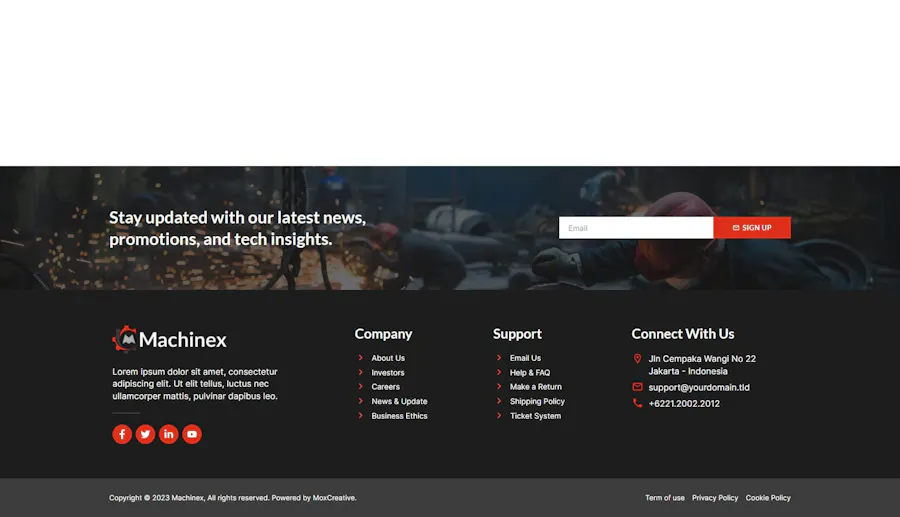This screenshot has height=517, width=900.
Task: Open the Help & FAQ link
Action: pos(530,372)
